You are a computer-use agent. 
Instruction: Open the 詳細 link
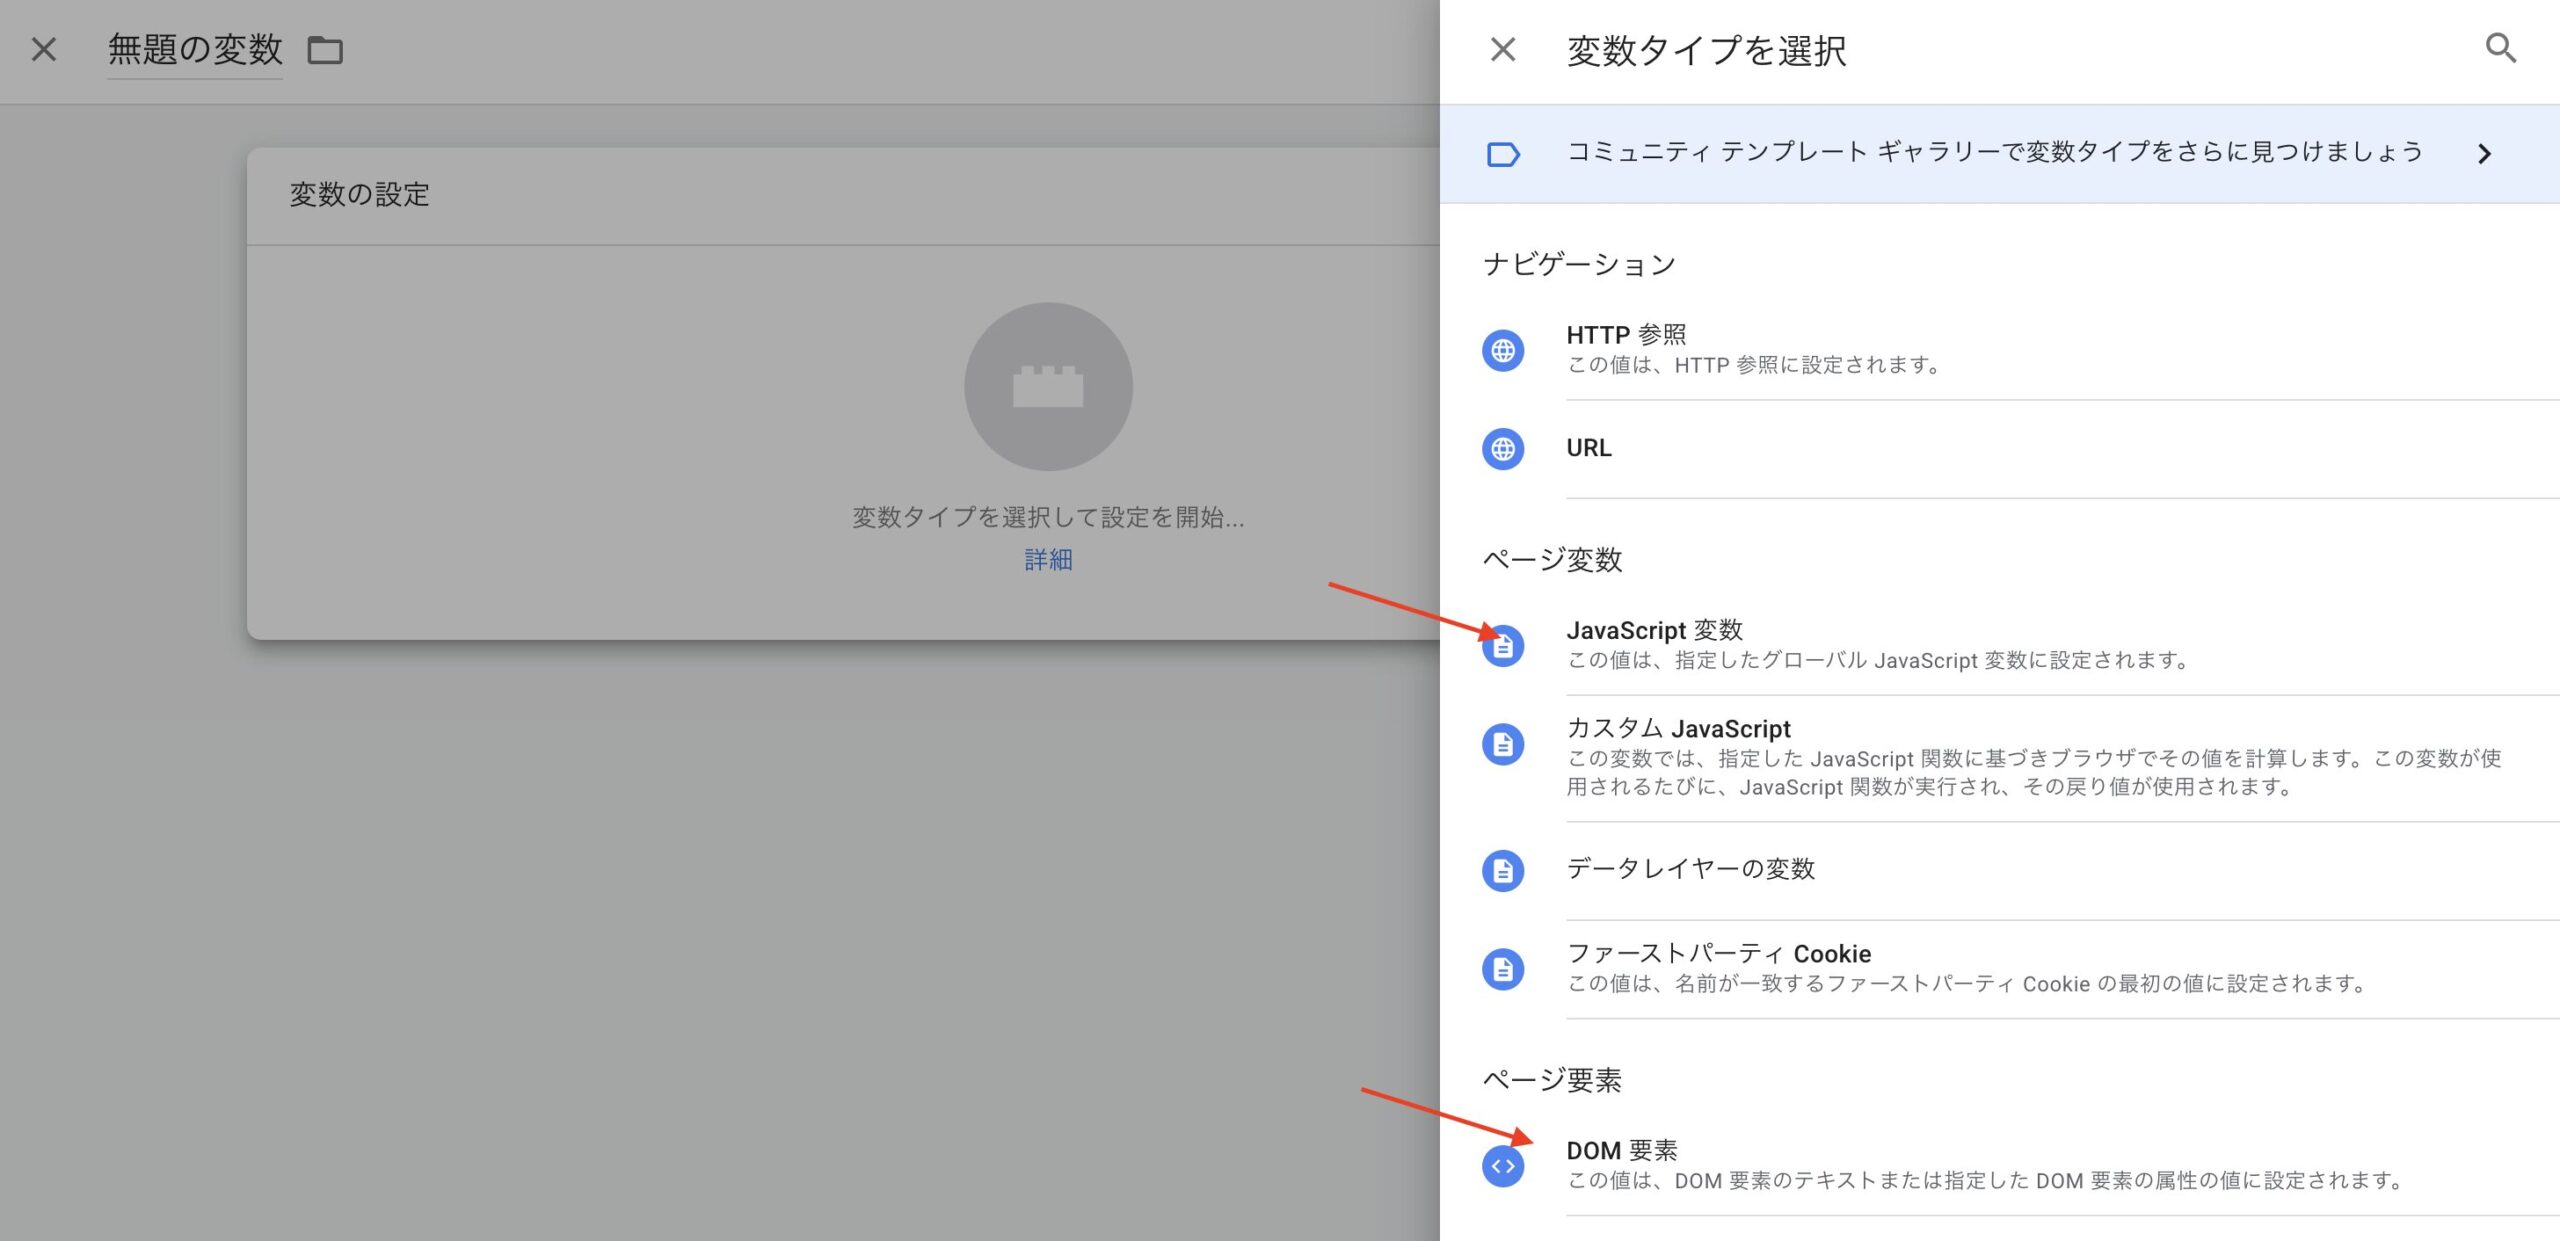(1048, 560)
